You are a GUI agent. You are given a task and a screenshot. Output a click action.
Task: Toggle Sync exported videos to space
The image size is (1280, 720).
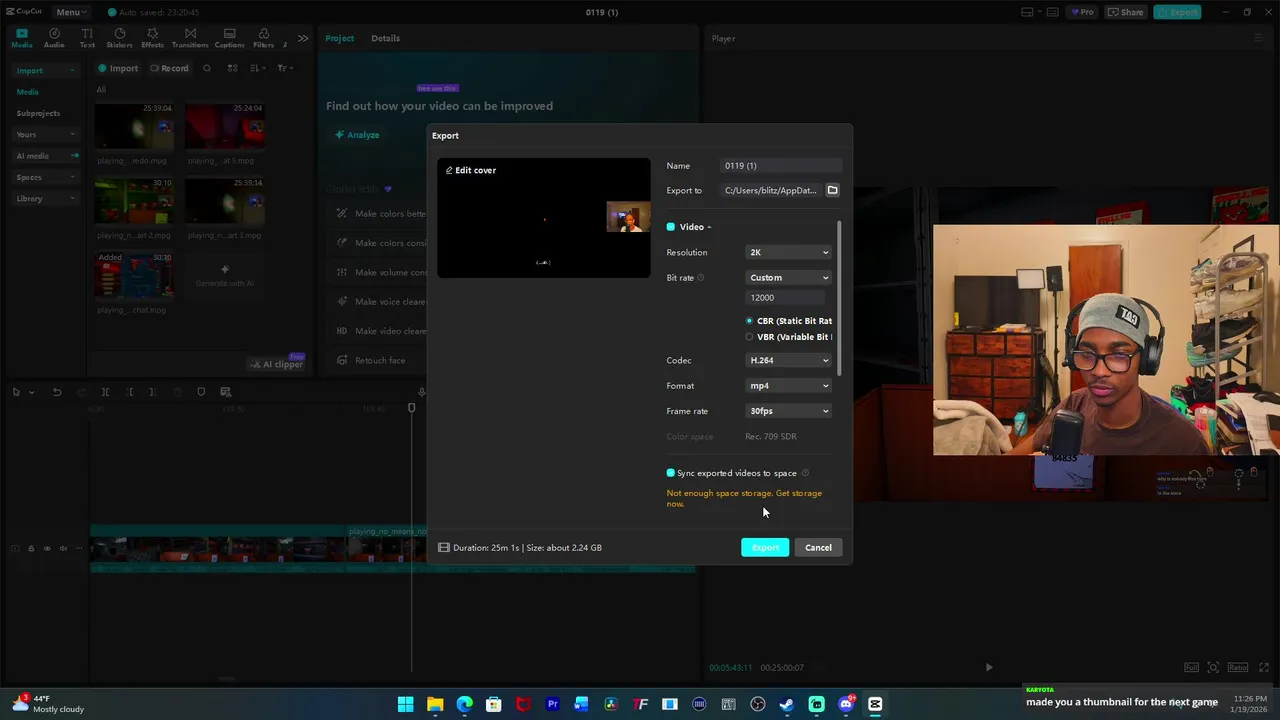[671, 473]
